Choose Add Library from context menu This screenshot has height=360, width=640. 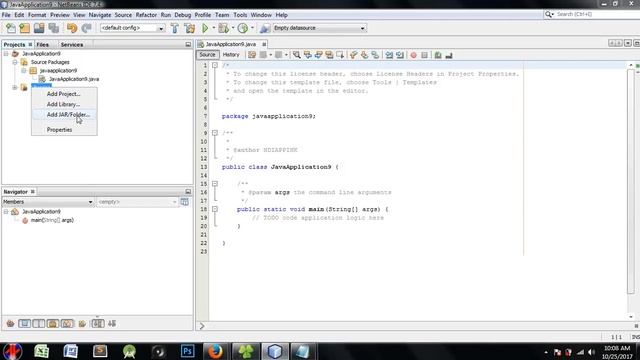click(x=63, y=104)
